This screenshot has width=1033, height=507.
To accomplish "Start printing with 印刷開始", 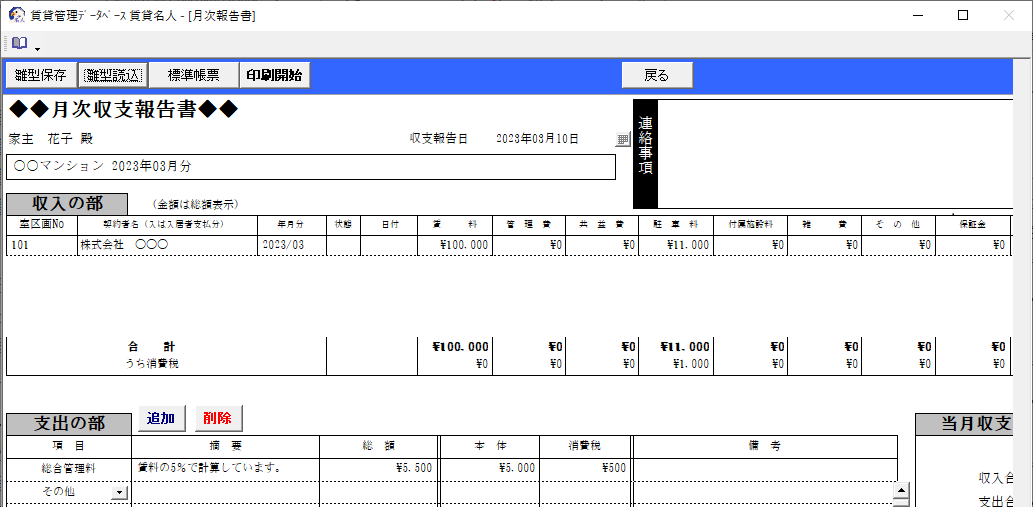I will coord(274,75).
